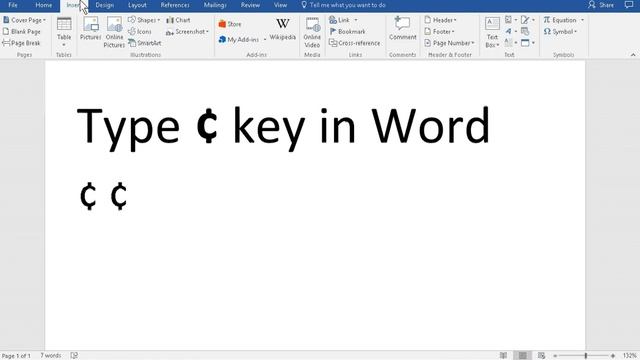Image resolution: width=640 pixels, height=360 pixels.
Task: Click the 132% zoom level
Action: (630, 356)
